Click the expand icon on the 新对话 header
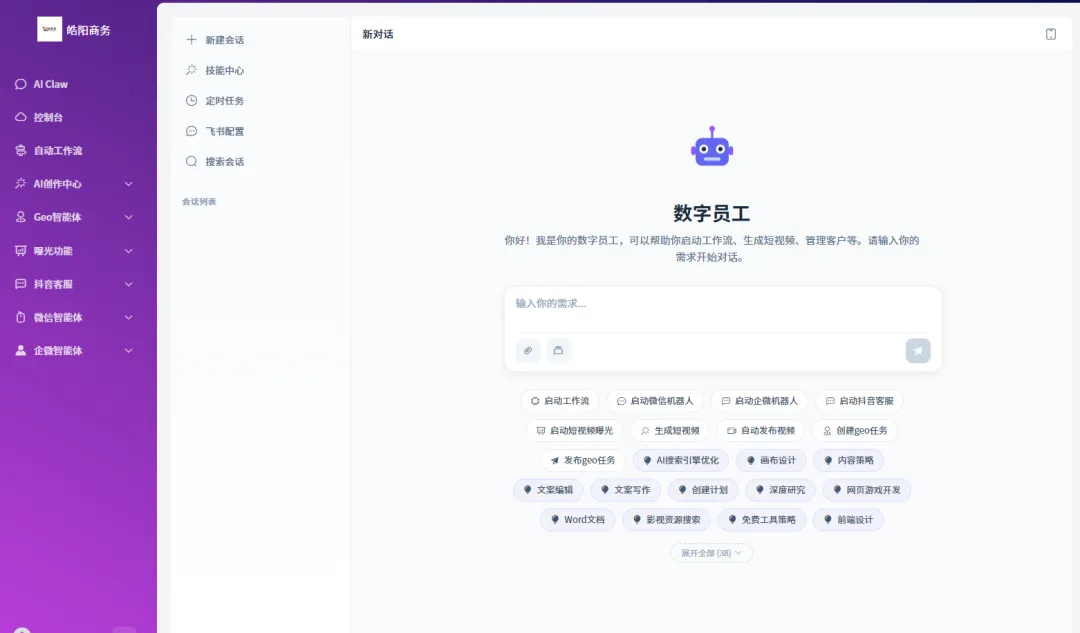 click(1051, 33)
